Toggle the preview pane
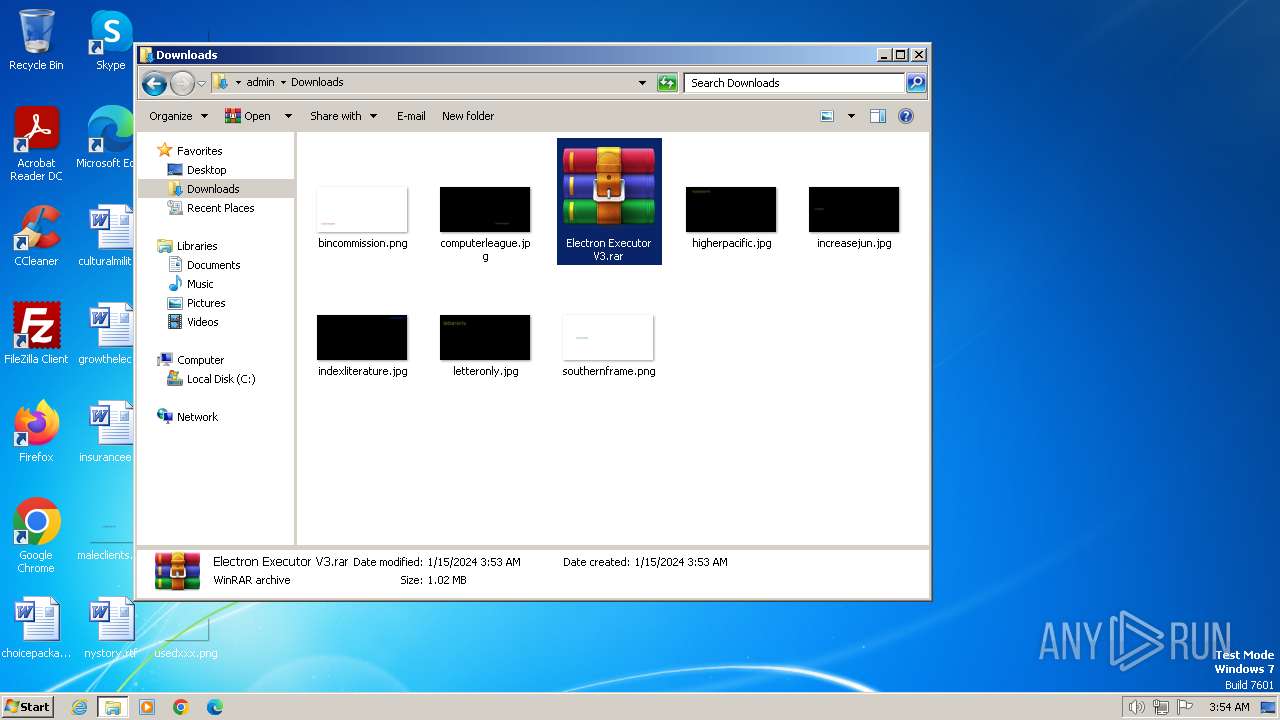 click(x=878, y=116)
